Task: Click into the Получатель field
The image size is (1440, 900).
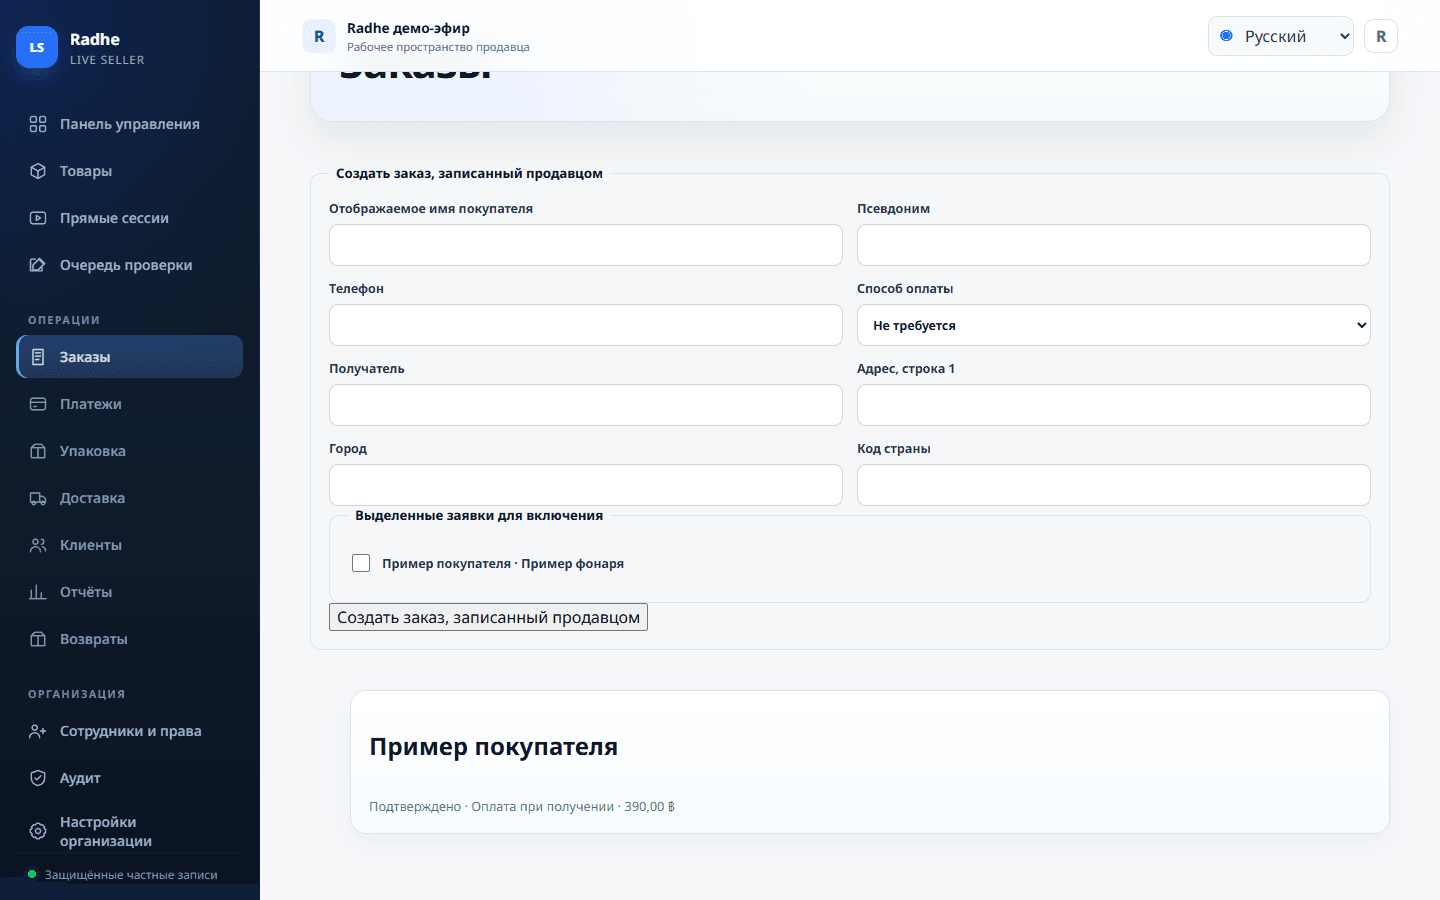Action: point(585,405)
